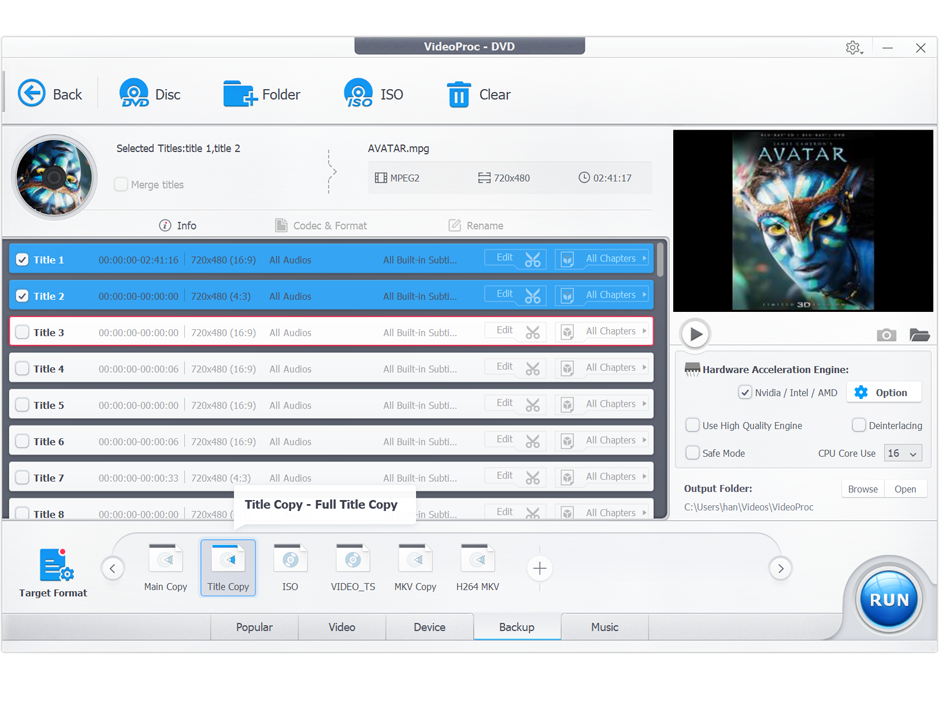Switch to the Video tab
940x720 pixels.
(342, 627)
